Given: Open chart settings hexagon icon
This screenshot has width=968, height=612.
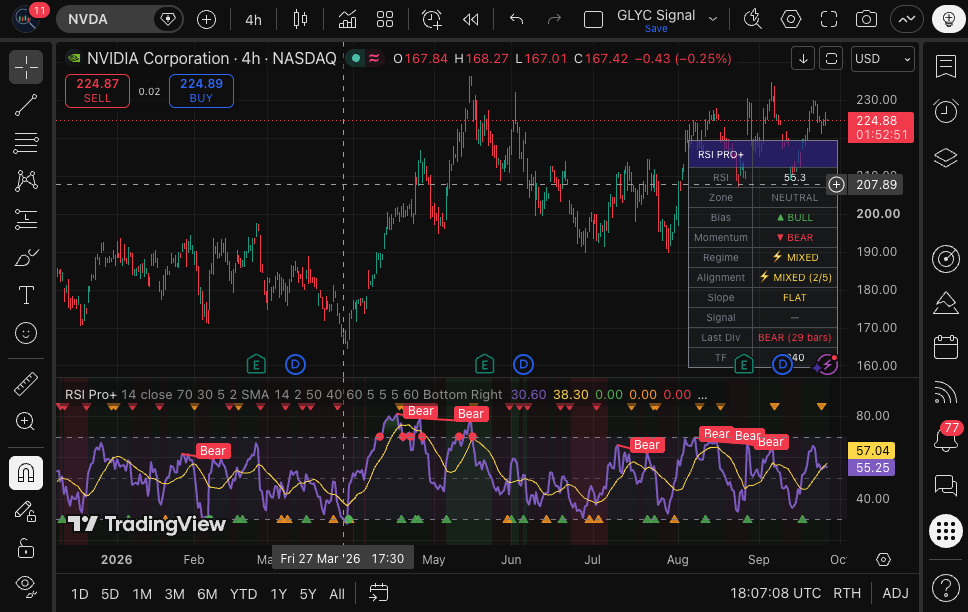Looking at the screenshot, I should [x=791, y=19].
